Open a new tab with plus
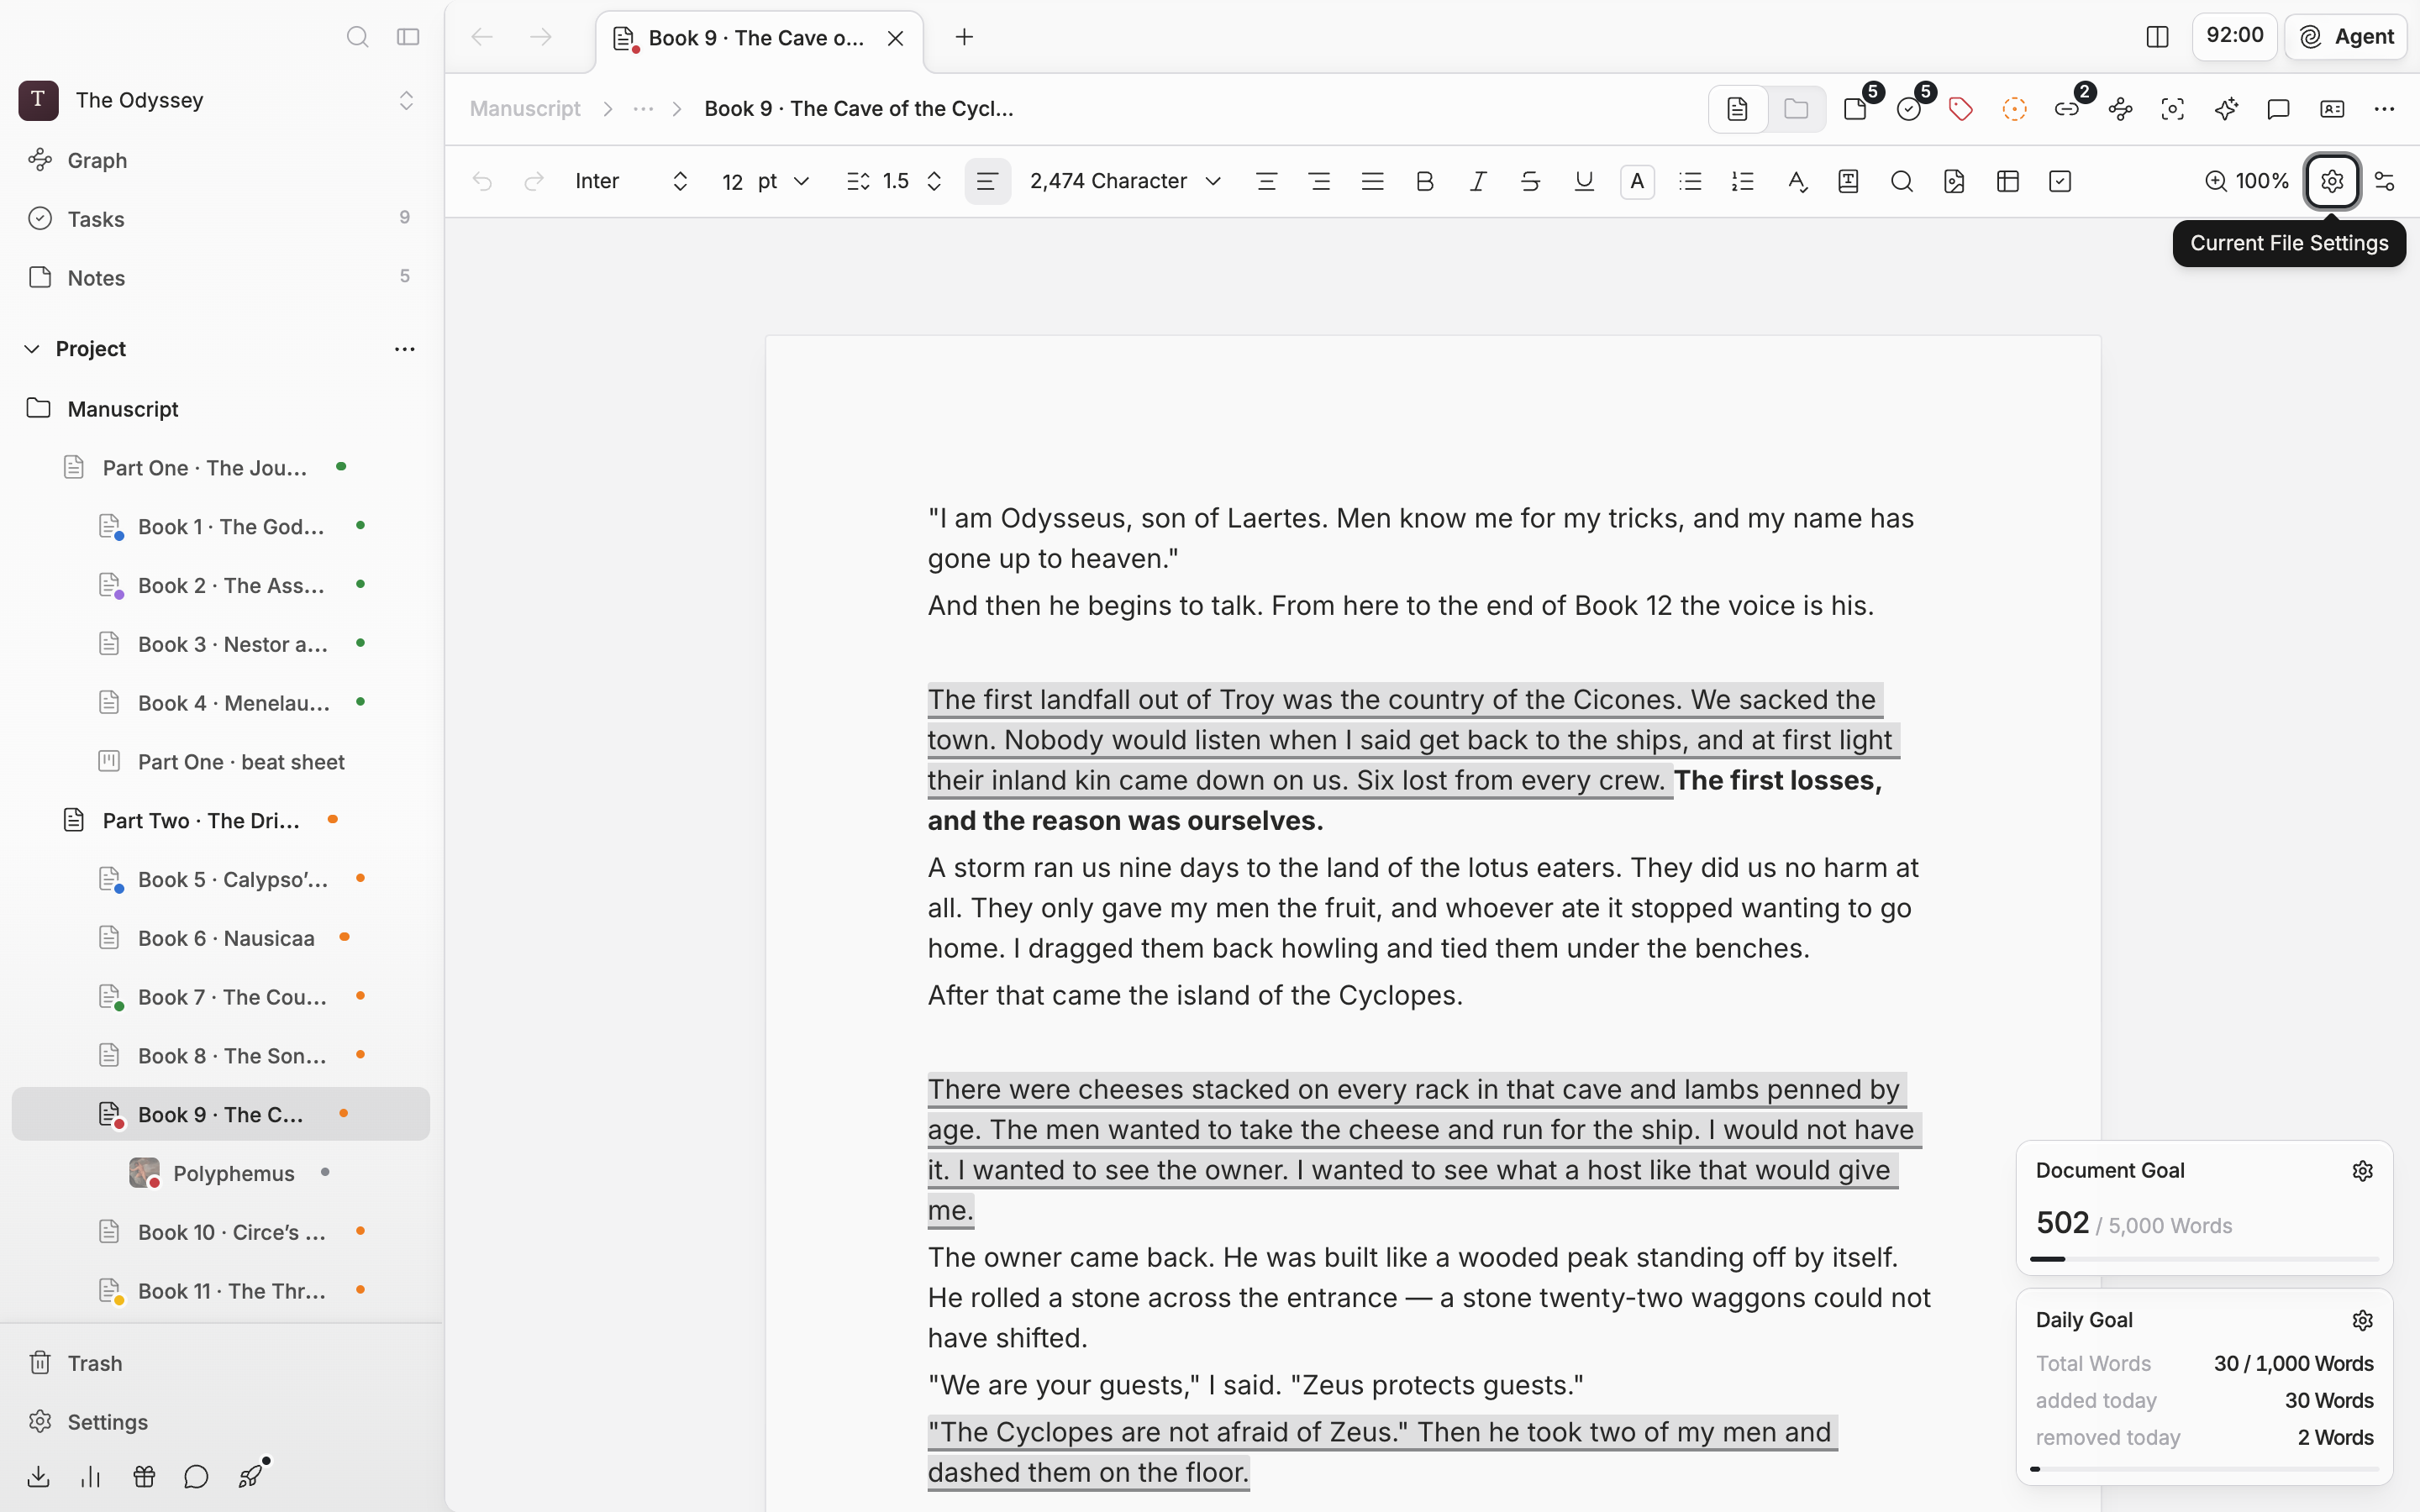Image resolution: width=2420 pixels, height=1512 pixels. pos(964,37)
